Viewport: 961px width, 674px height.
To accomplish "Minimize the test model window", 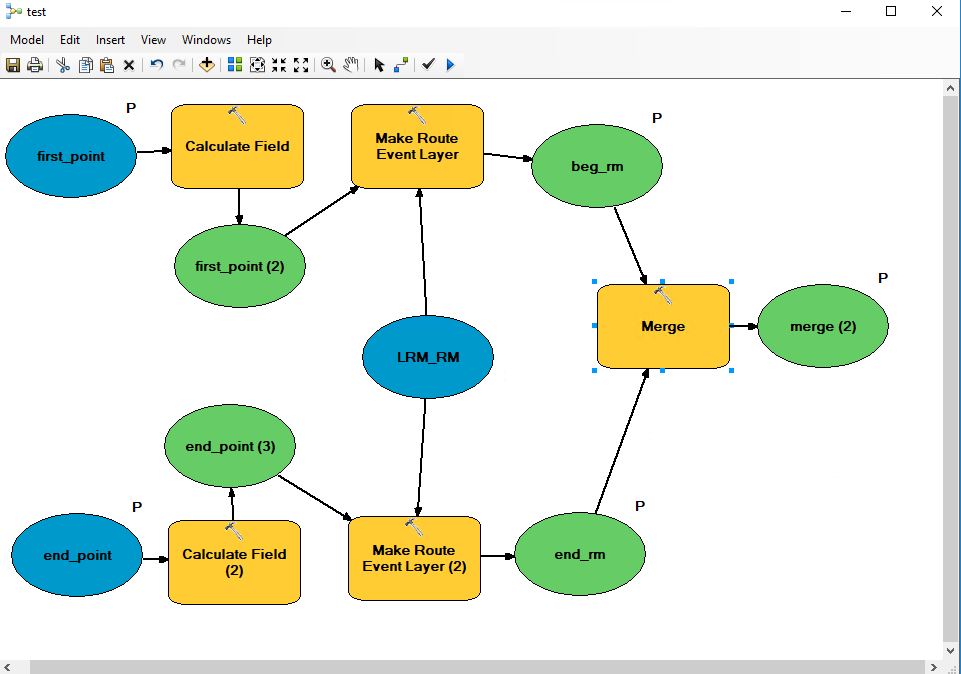I will 846,11.
